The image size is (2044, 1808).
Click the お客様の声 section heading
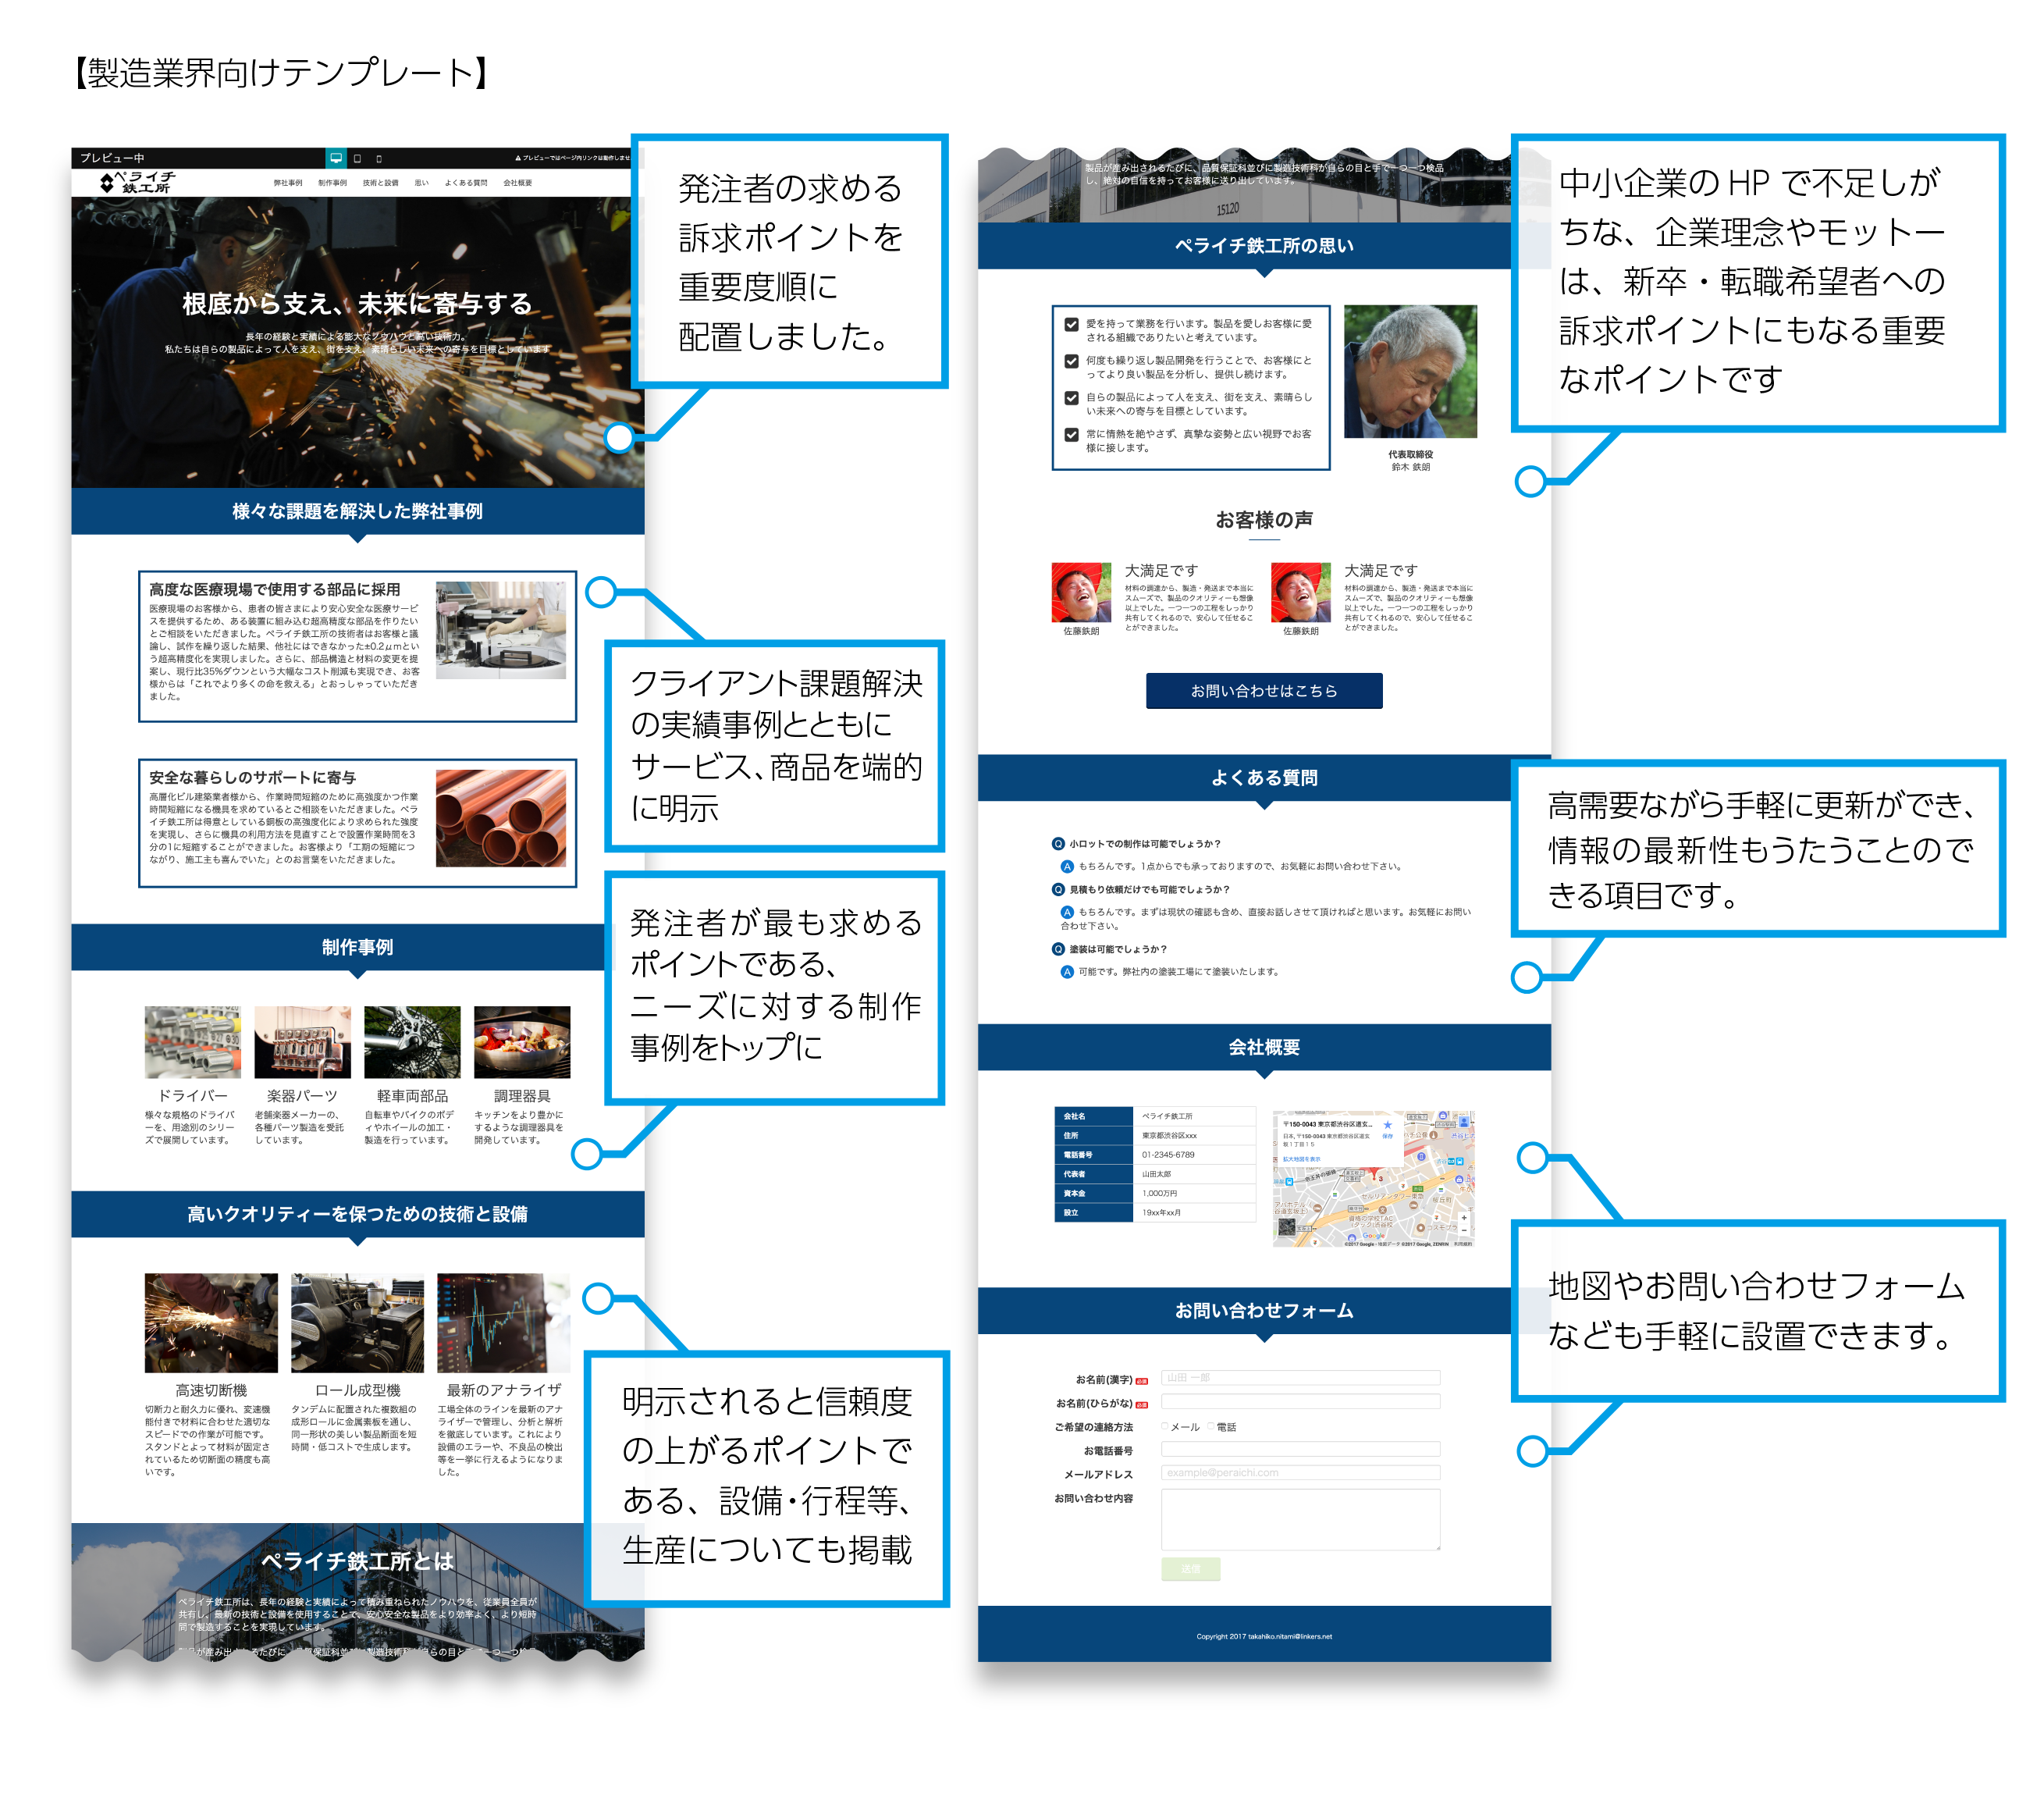point(1264,520)
